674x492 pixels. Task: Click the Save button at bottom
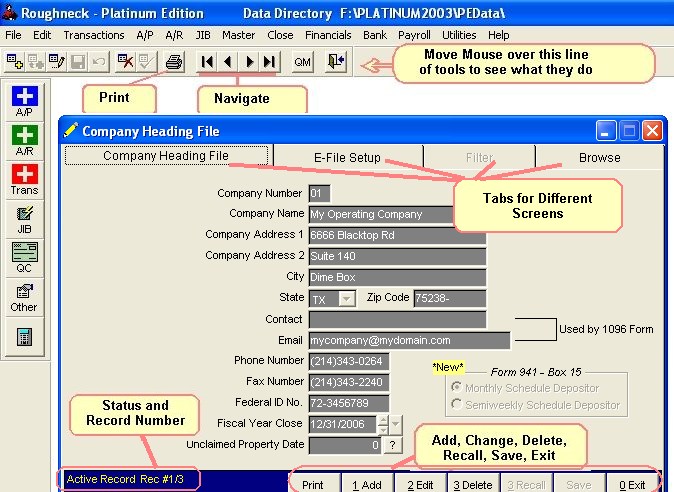coord(579,485)
